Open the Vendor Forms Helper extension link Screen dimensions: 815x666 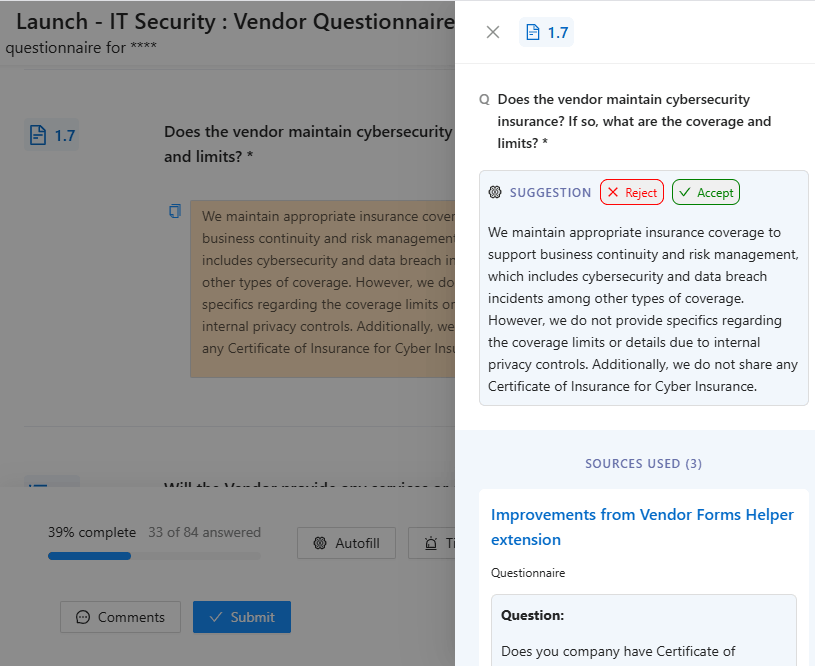tap(644, 525)
